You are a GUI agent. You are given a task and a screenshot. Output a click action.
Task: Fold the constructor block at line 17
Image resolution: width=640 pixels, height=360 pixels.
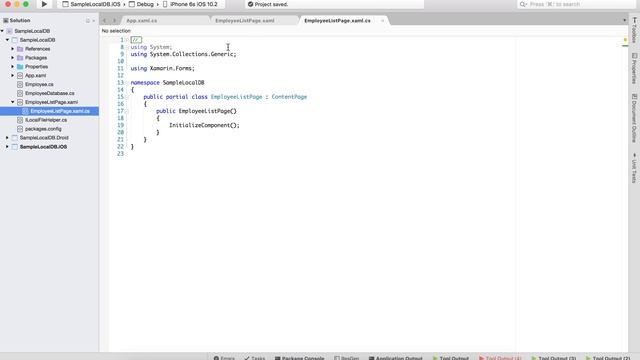(127, 111)
